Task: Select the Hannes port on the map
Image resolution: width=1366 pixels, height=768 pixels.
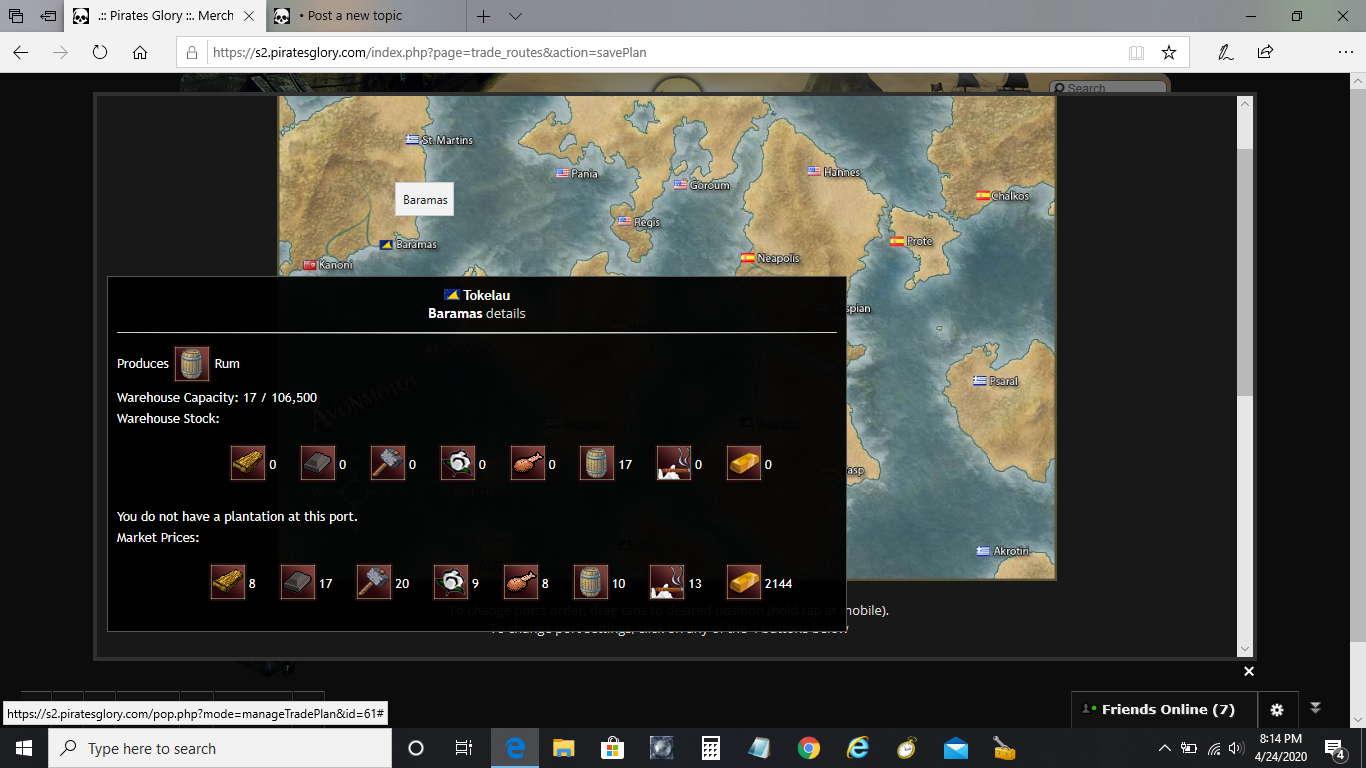Action: click(x=834, y=172)
